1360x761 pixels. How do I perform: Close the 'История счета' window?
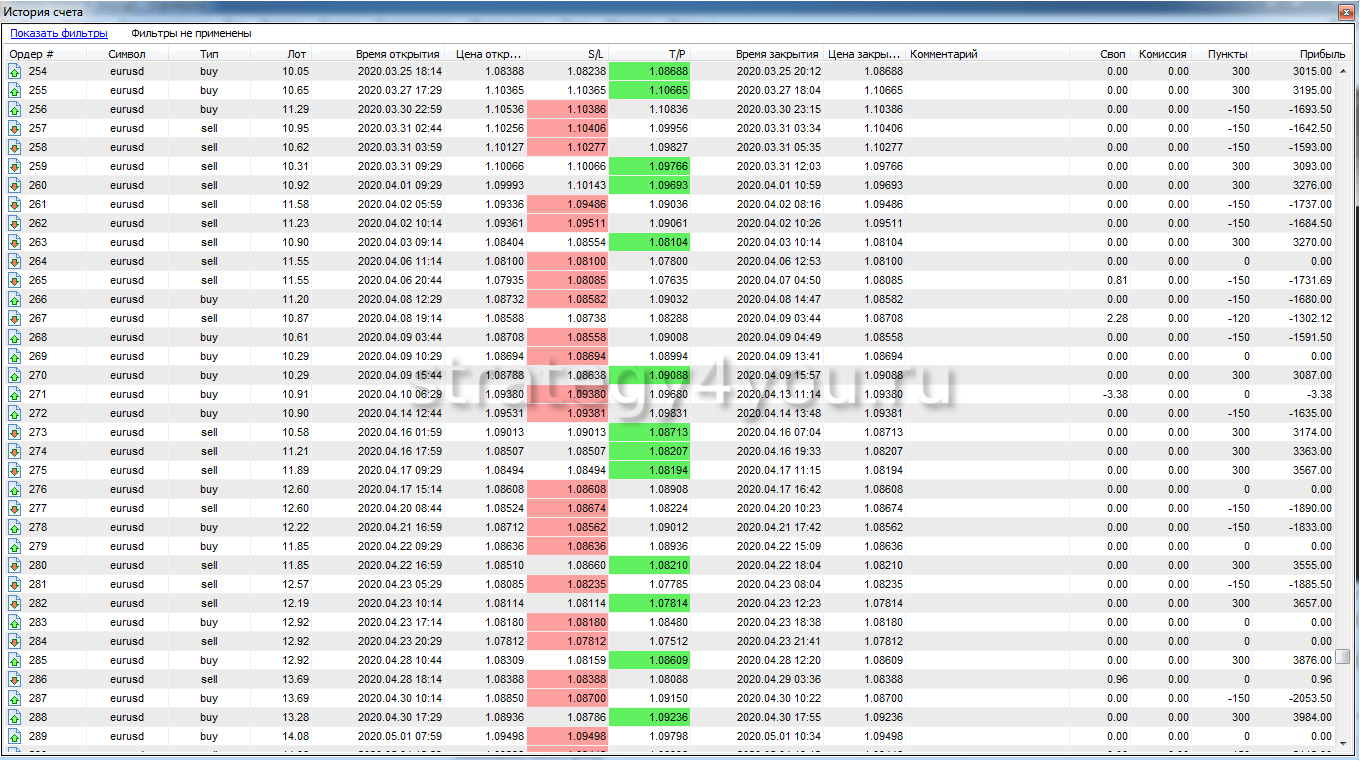coord(1344,12)
